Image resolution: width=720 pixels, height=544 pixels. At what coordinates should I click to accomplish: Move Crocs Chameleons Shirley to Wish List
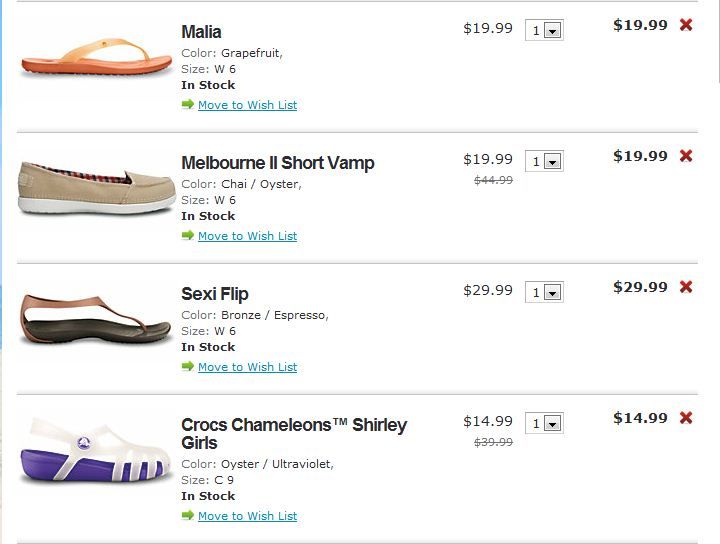247,516
